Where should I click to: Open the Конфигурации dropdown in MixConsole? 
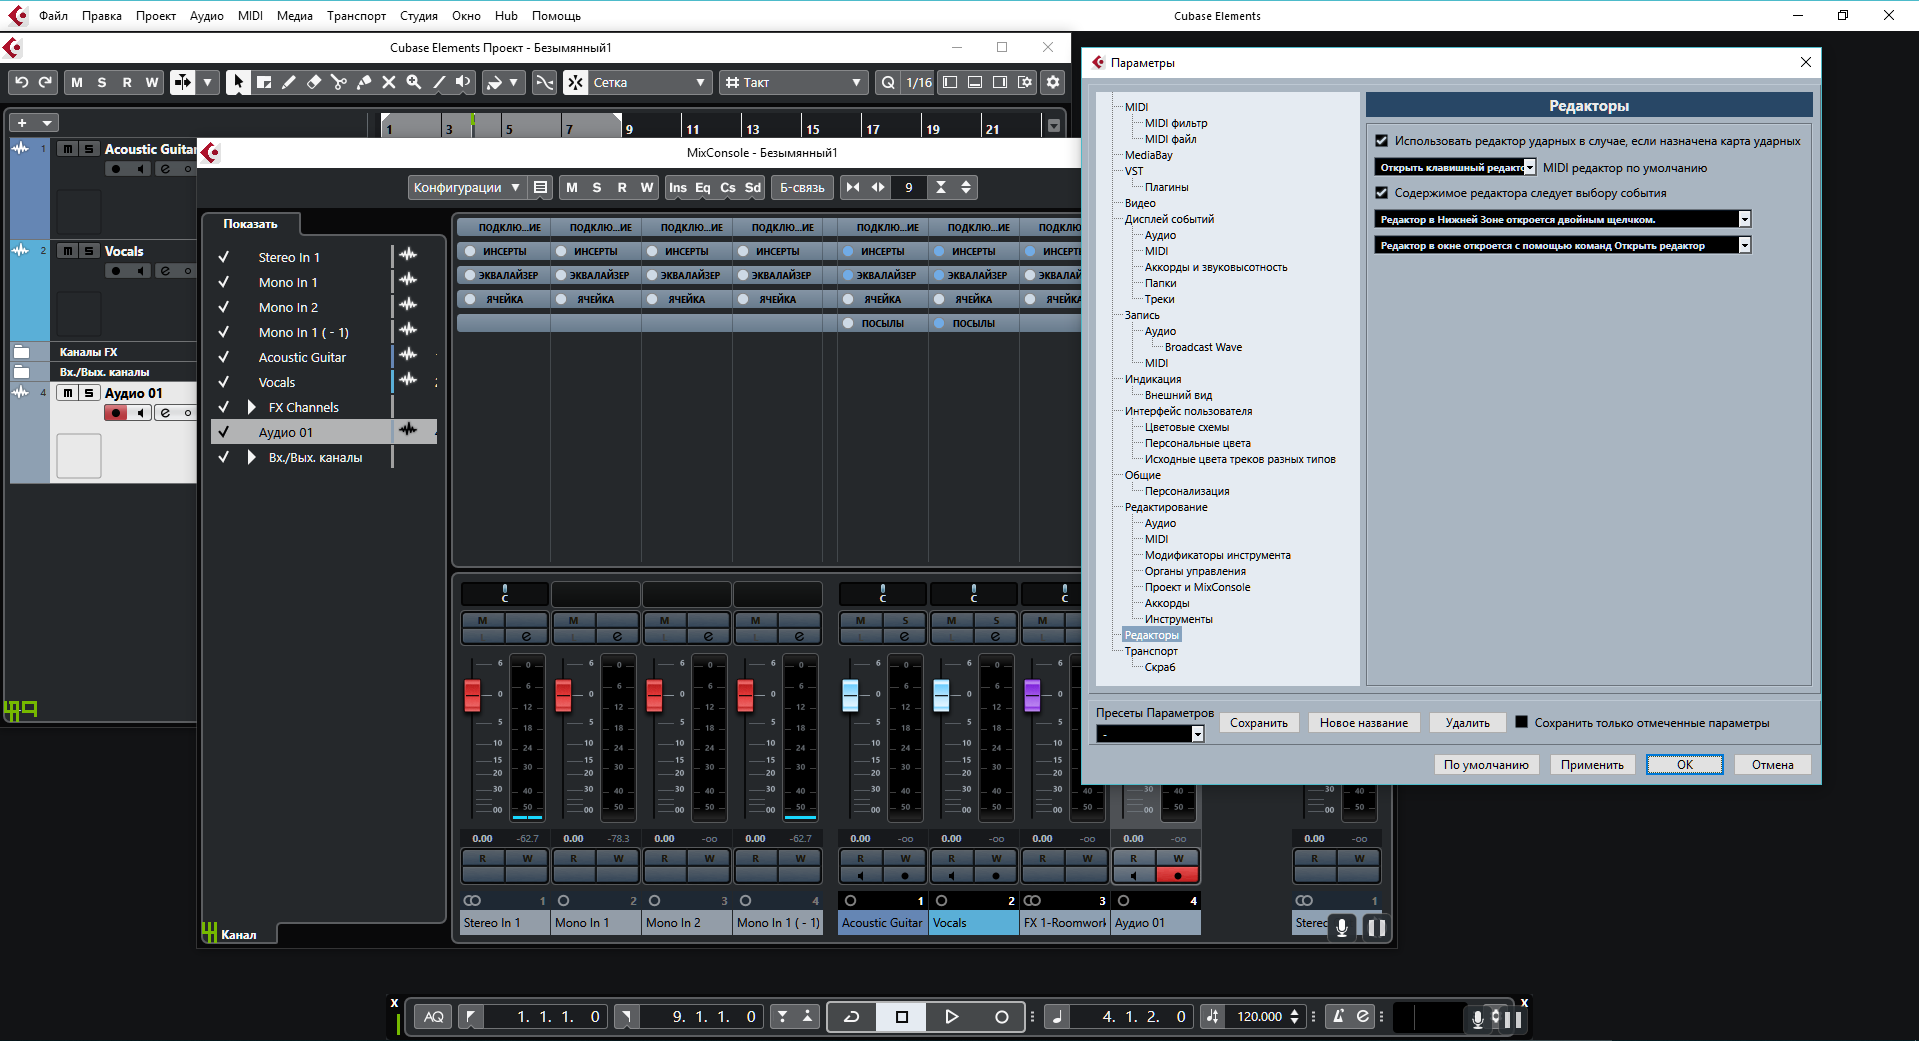[x=467, y=187]
